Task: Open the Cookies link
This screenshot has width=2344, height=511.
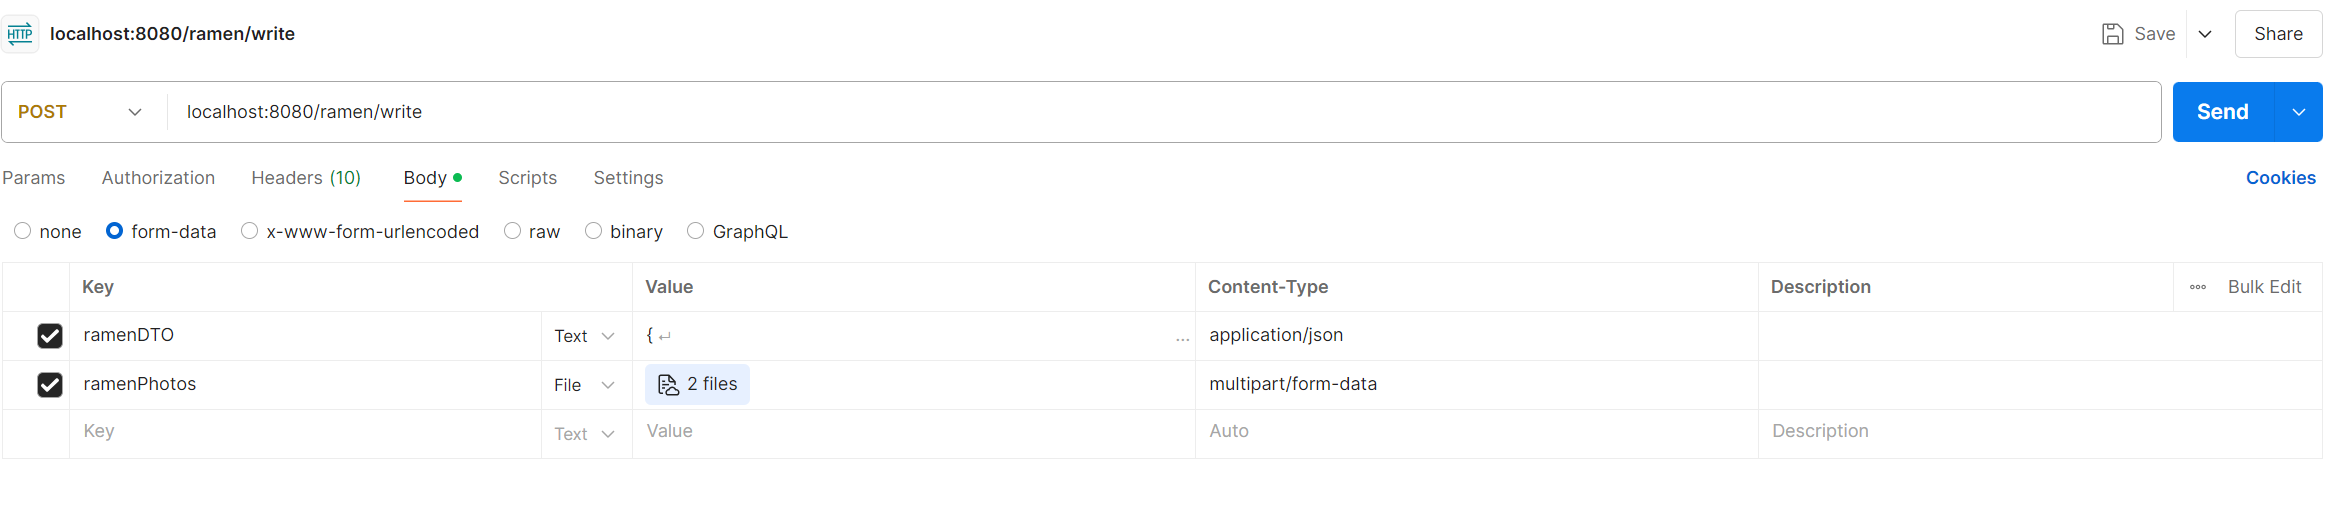Action: click(2280, 178)
